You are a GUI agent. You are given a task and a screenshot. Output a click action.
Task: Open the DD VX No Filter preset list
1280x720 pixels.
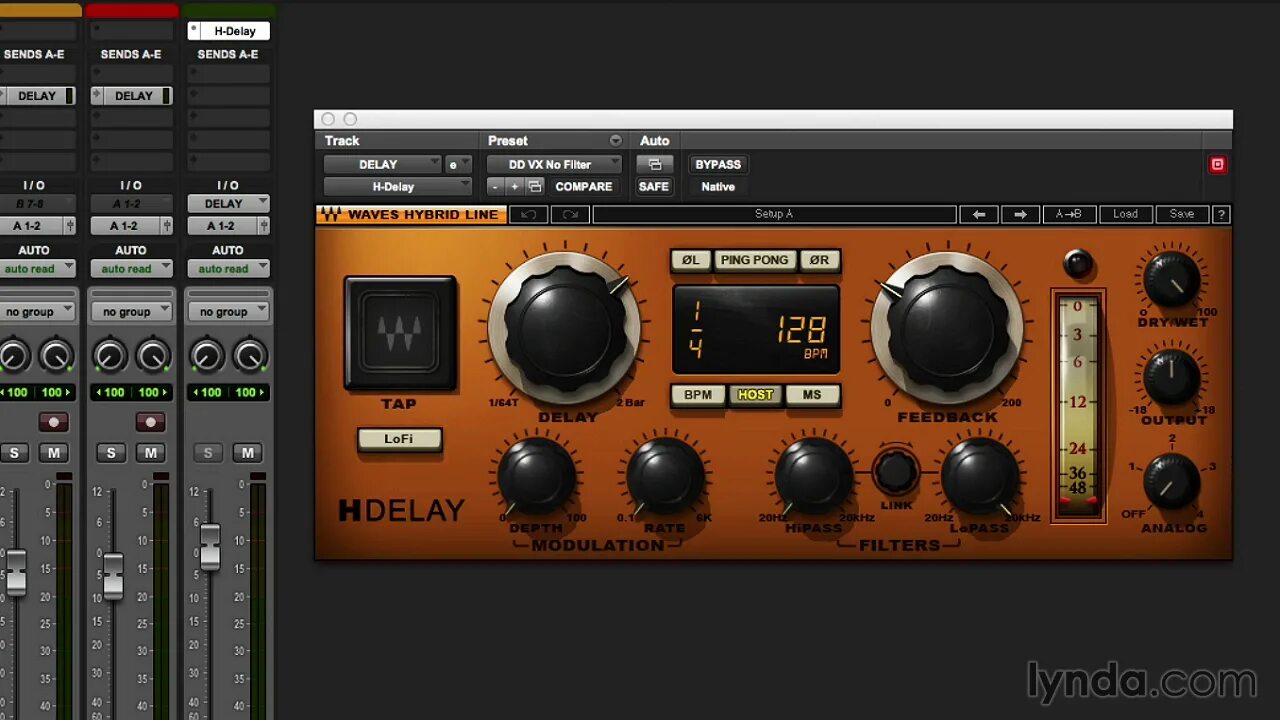(x=554, y=165)
